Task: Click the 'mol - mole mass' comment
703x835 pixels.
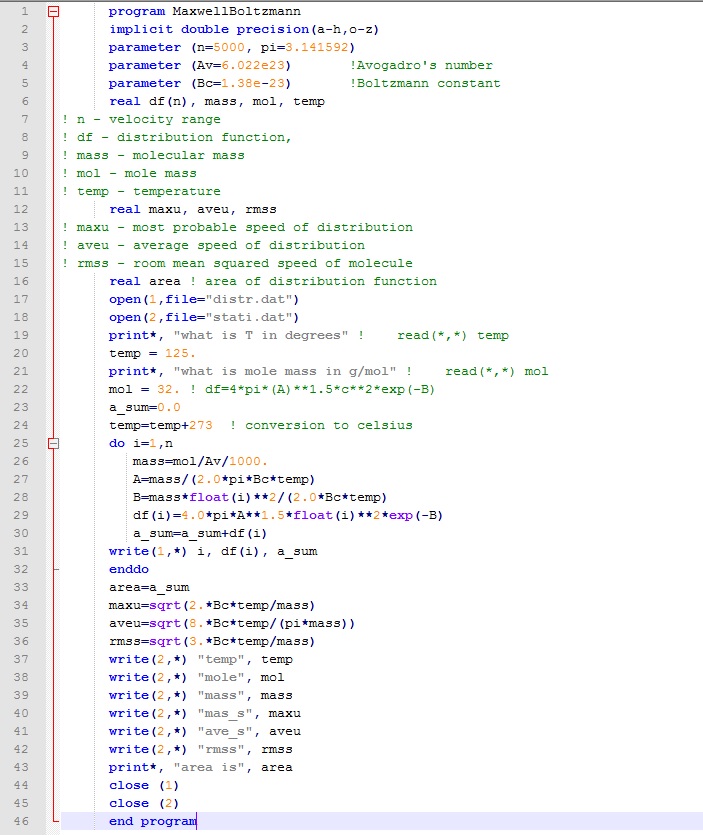Action: [129, 174]
